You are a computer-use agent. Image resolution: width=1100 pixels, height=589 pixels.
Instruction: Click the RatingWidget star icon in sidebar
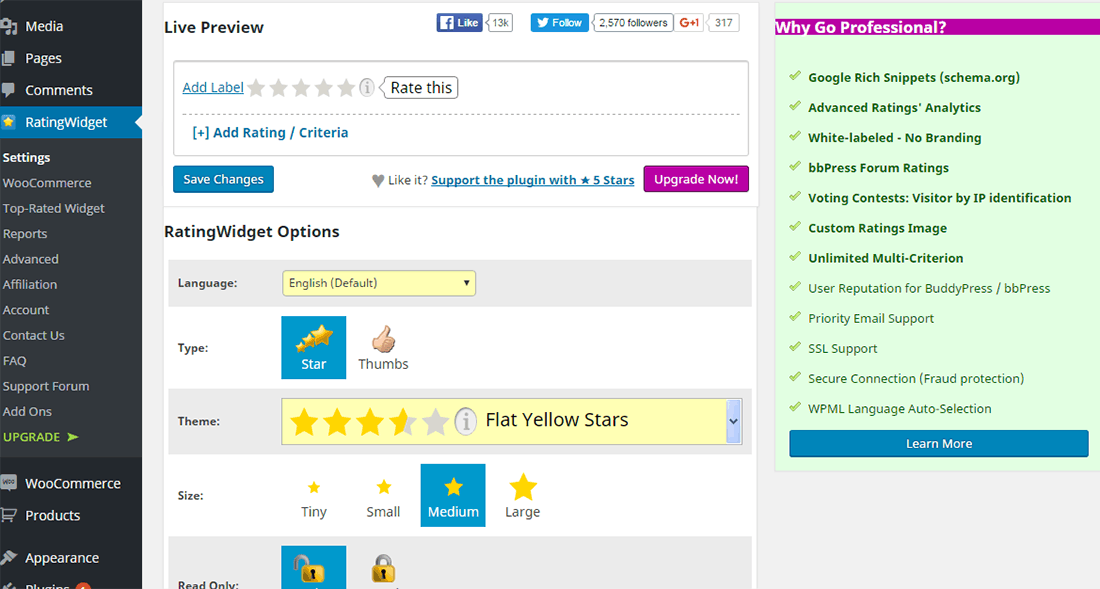pyautogui.click(x=8, y=122)
